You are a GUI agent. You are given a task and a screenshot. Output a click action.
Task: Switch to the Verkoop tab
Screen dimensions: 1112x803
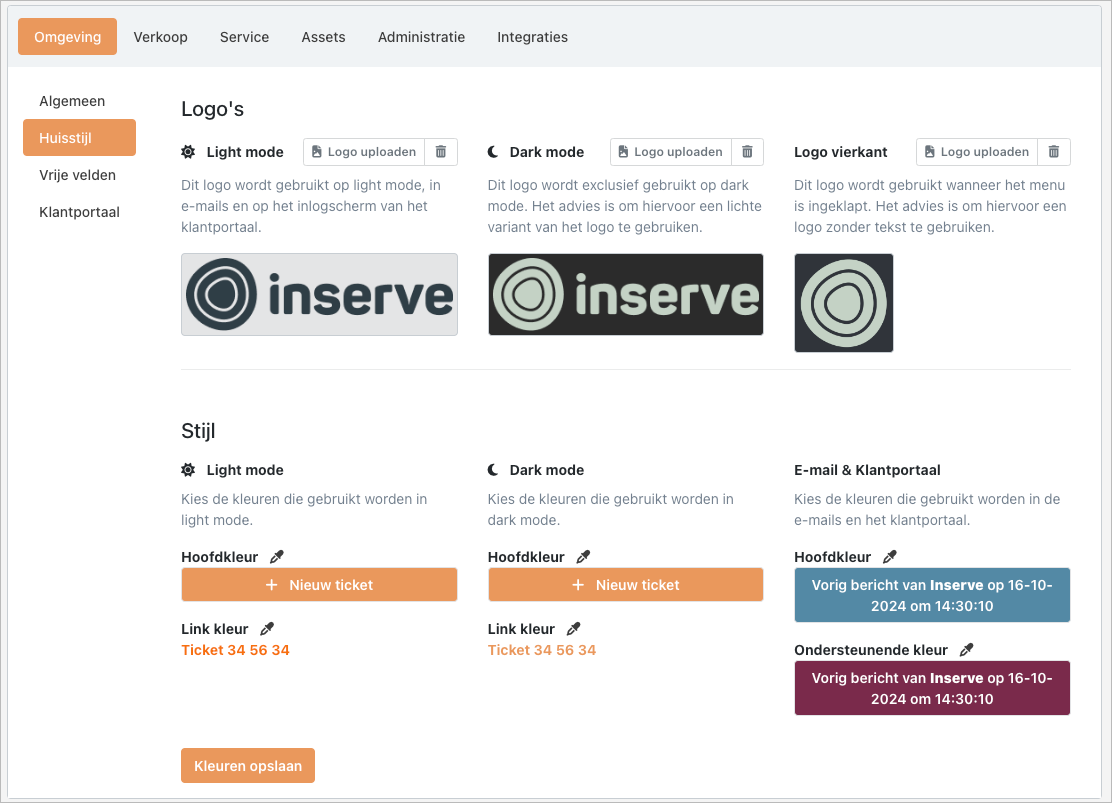click(160, 37)
